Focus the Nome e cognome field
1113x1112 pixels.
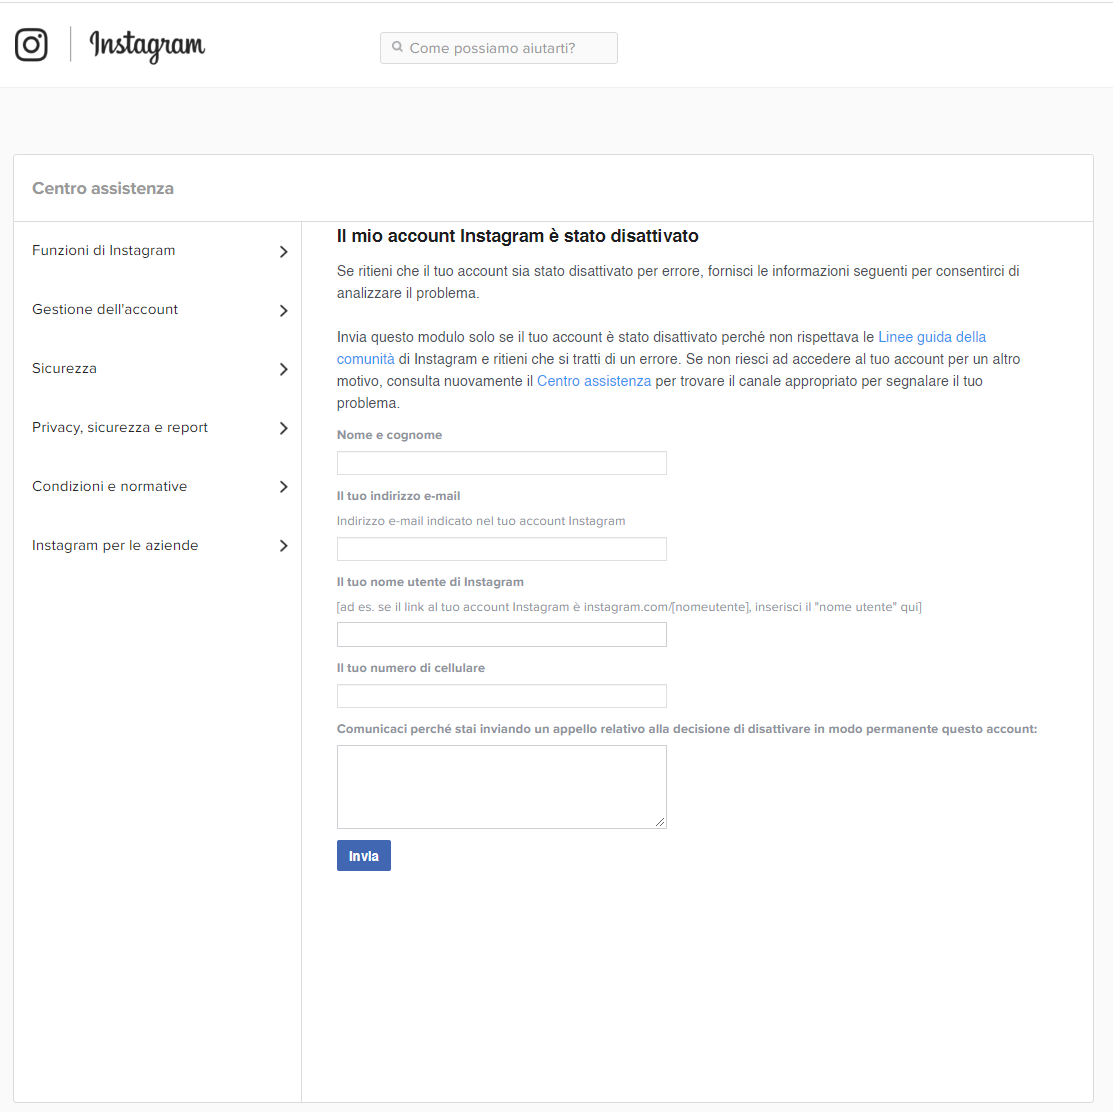[501, 463]
